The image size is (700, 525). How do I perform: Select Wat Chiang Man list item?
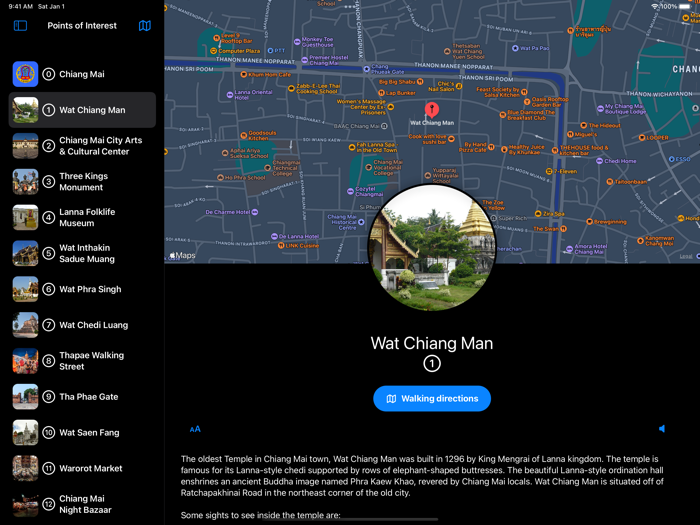click(x=82, y=110)
